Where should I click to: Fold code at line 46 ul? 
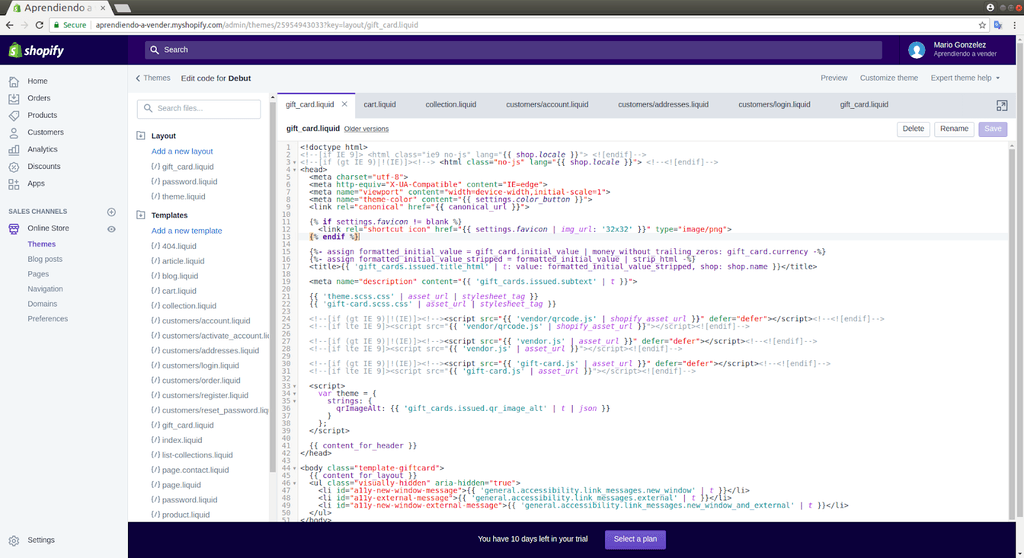click(295, 483)
